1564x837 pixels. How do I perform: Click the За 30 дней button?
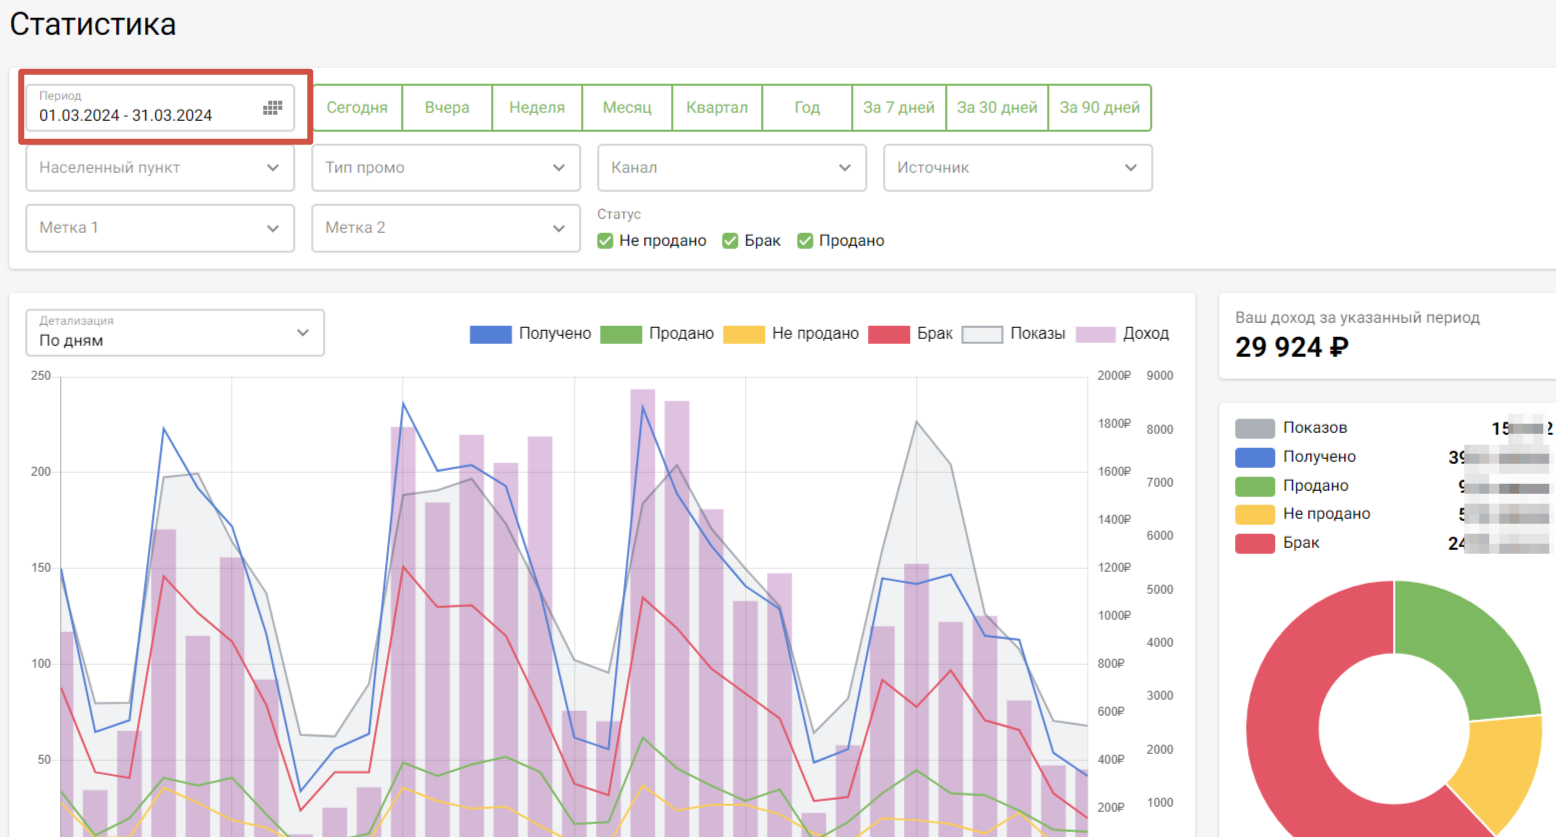(997, 108)
